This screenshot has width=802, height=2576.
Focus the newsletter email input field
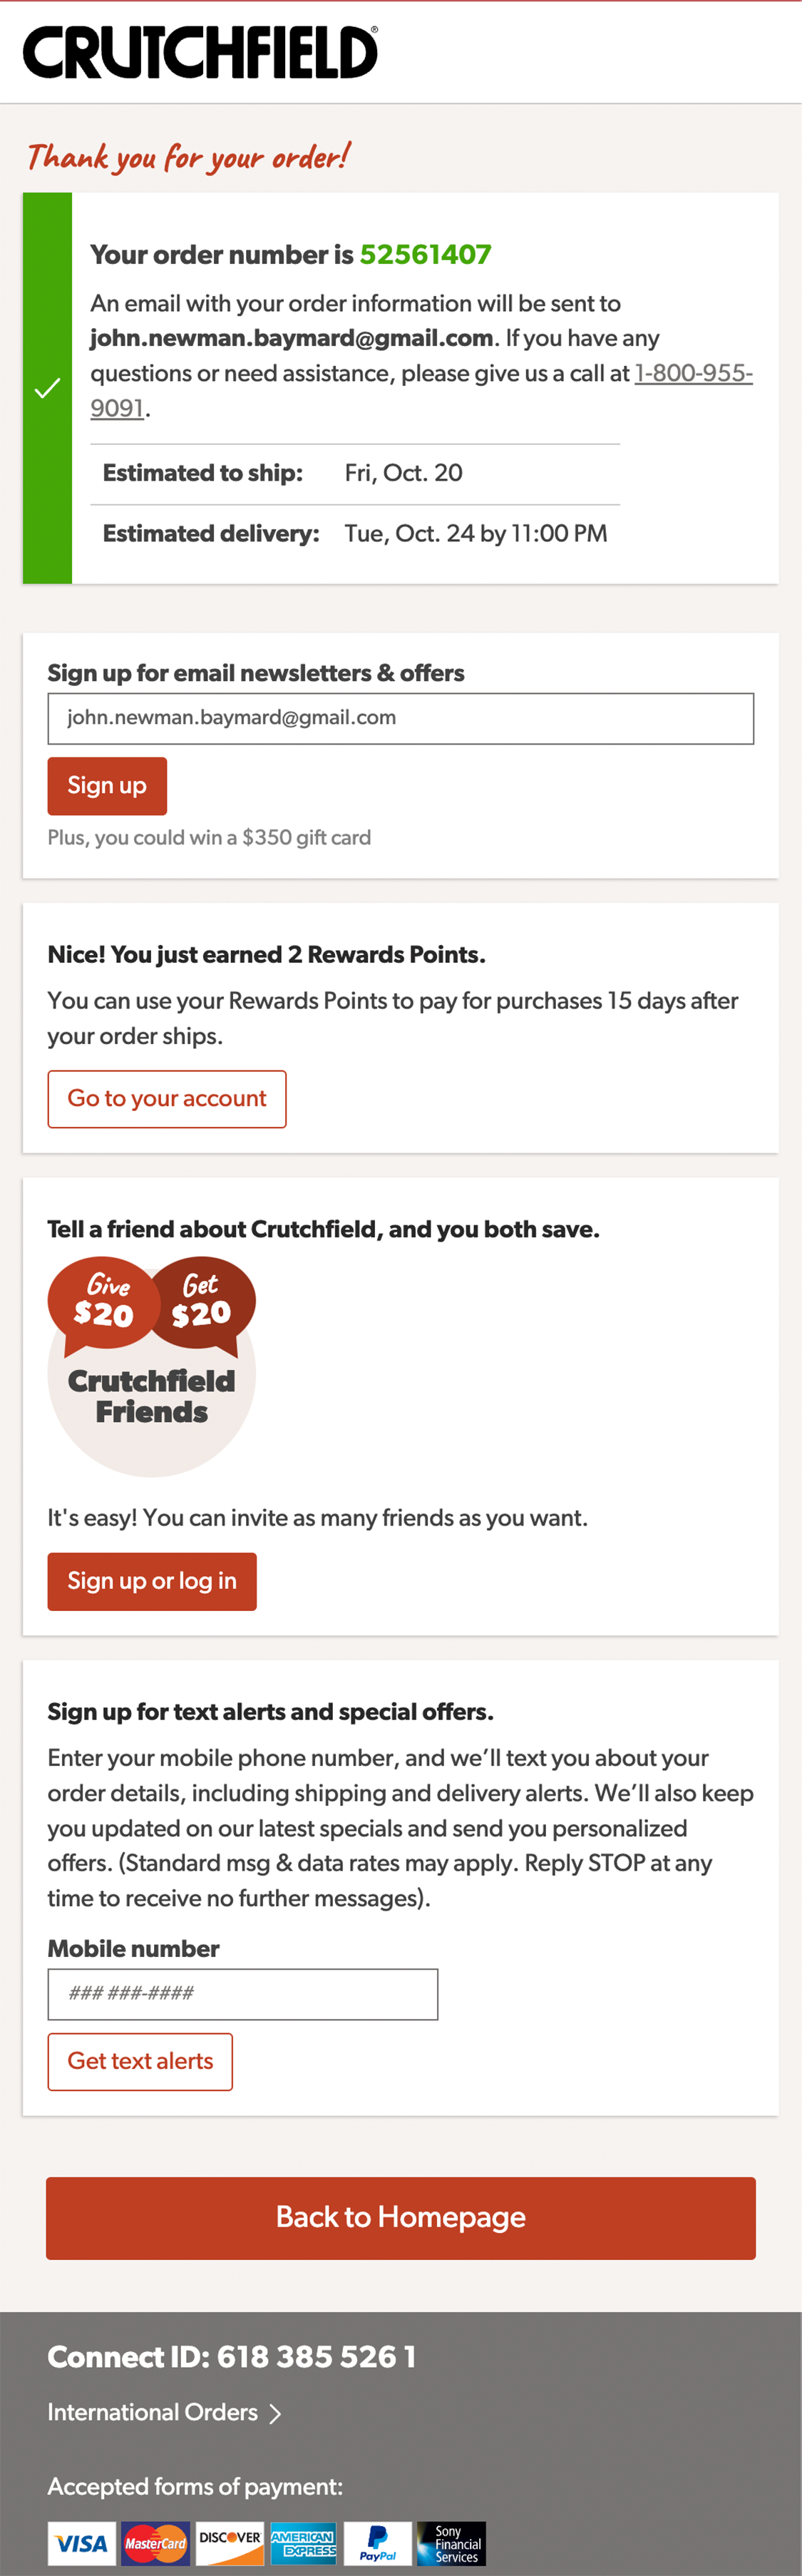coord(400,718)
